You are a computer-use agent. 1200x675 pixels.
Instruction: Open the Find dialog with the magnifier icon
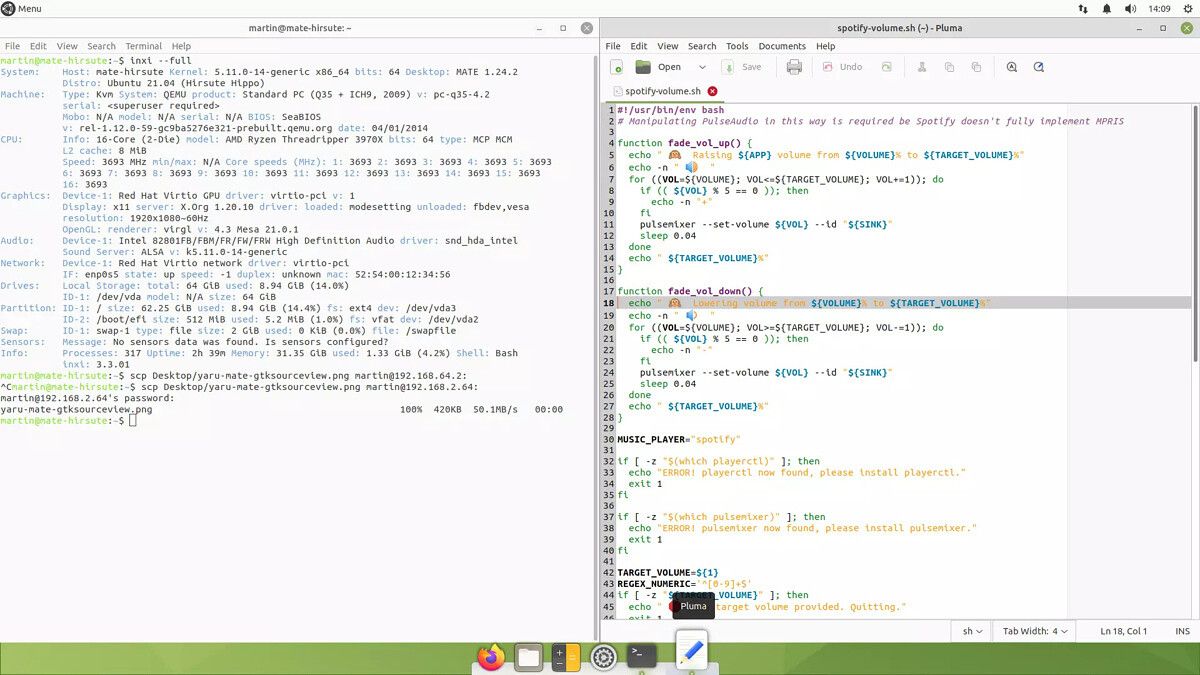[1011, 67]
